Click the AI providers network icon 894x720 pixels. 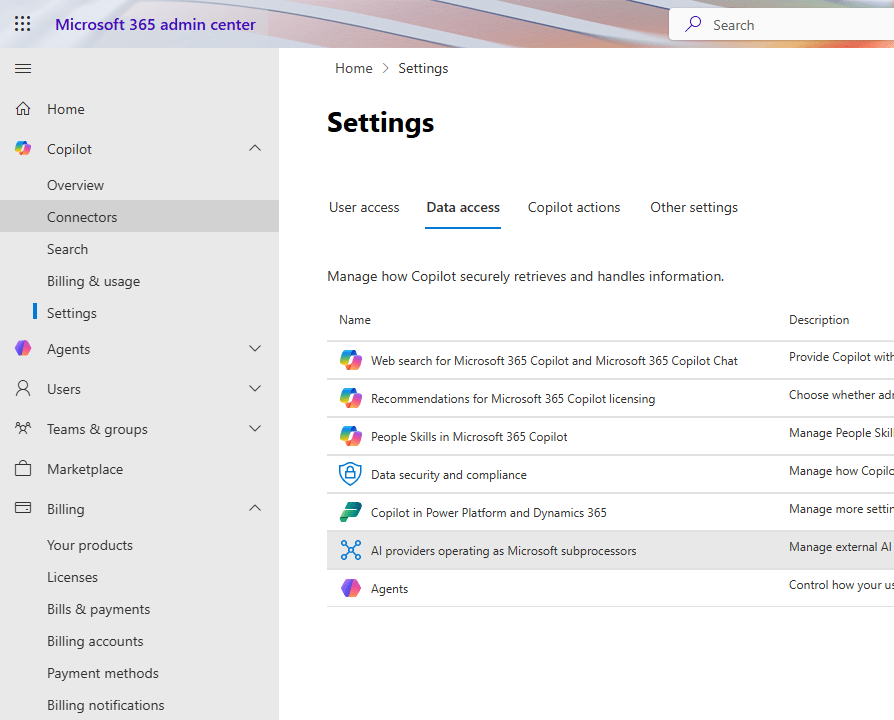click(350, 550)
